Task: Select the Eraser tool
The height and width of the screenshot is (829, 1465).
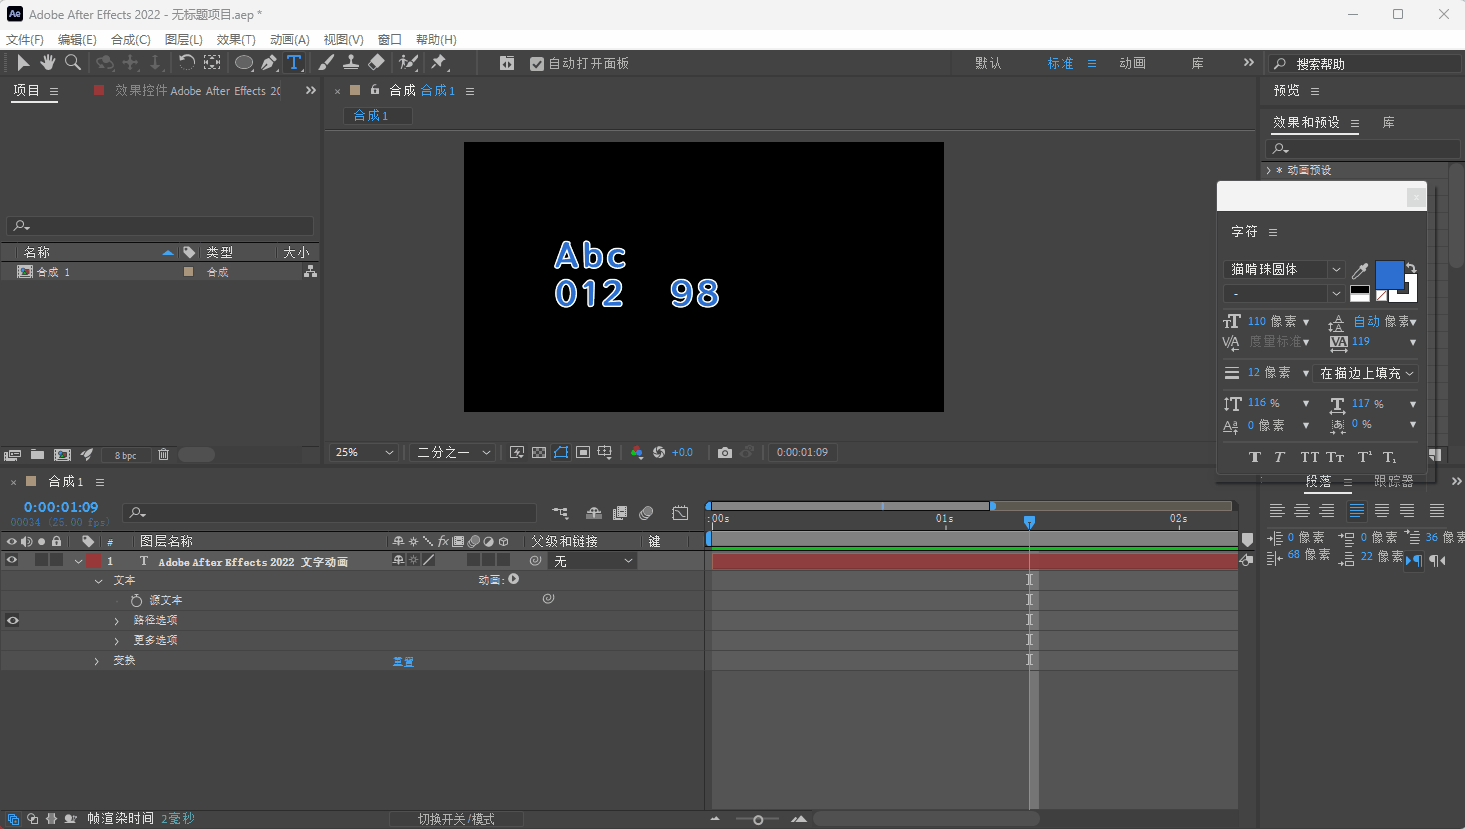Action: click(x=376, y=63)
